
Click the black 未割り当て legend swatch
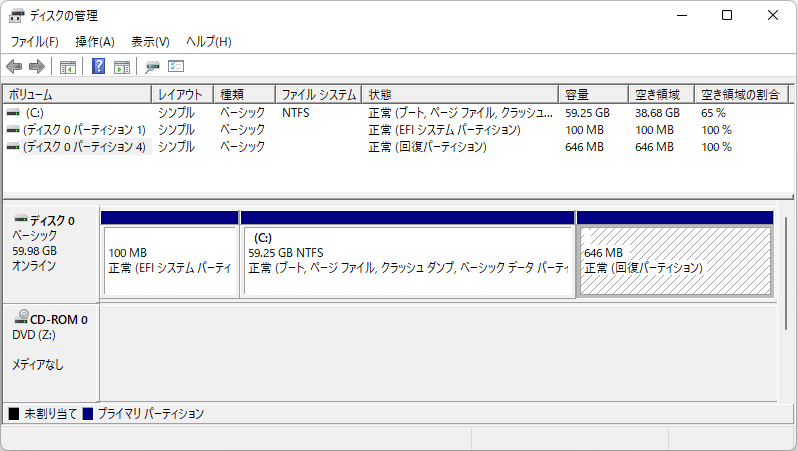click(14, 414)
